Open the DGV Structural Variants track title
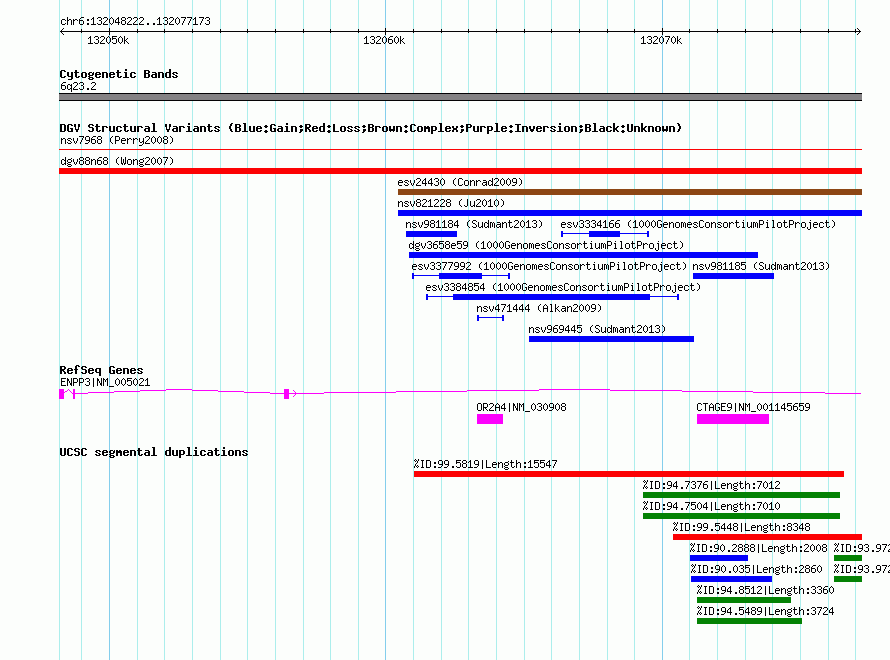Screen dimensions: 890x660 371,128
